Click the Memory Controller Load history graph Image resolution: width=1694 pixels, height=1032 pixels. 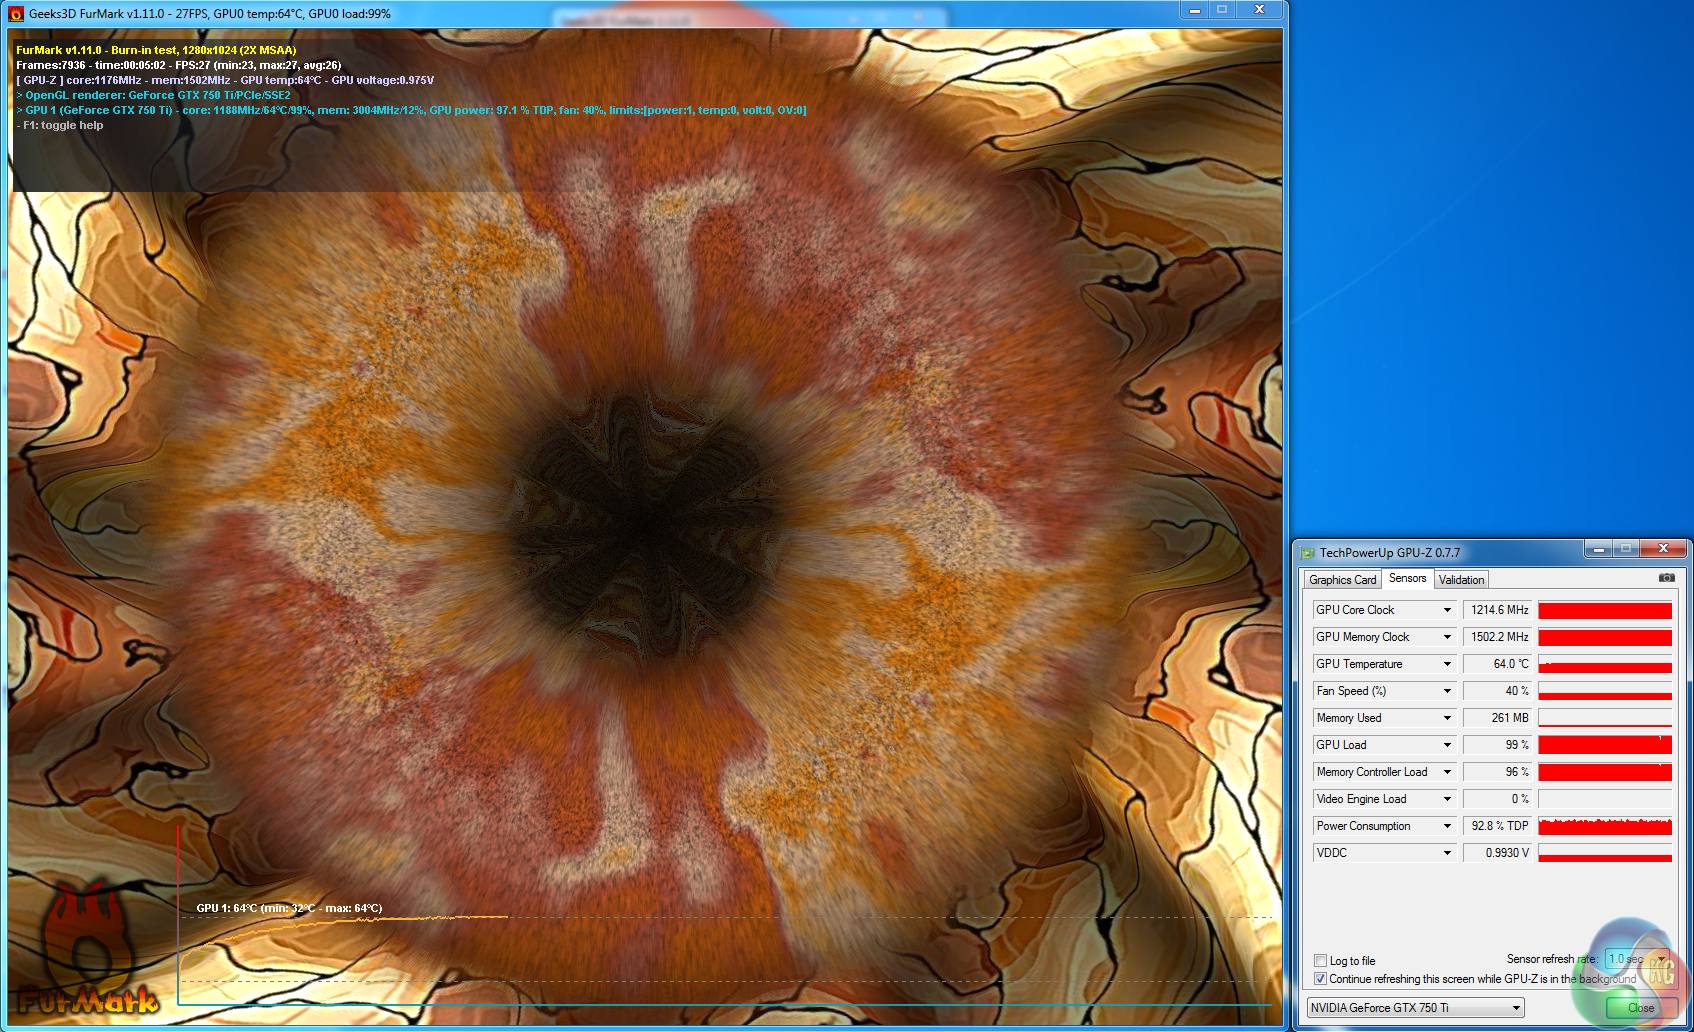(1605, 772)
